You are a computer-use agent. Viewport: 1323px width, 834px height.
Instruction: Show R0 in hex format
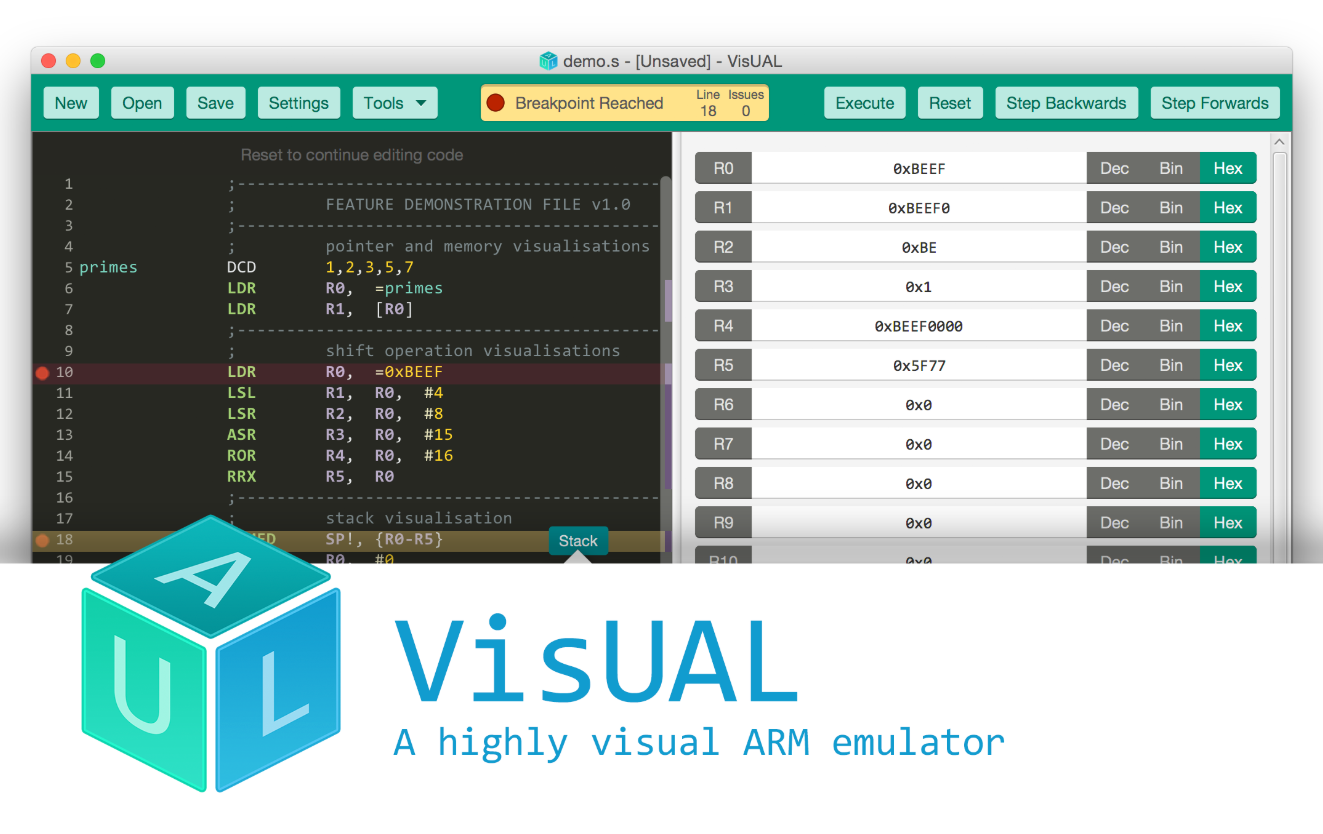tap(1228, 169)
